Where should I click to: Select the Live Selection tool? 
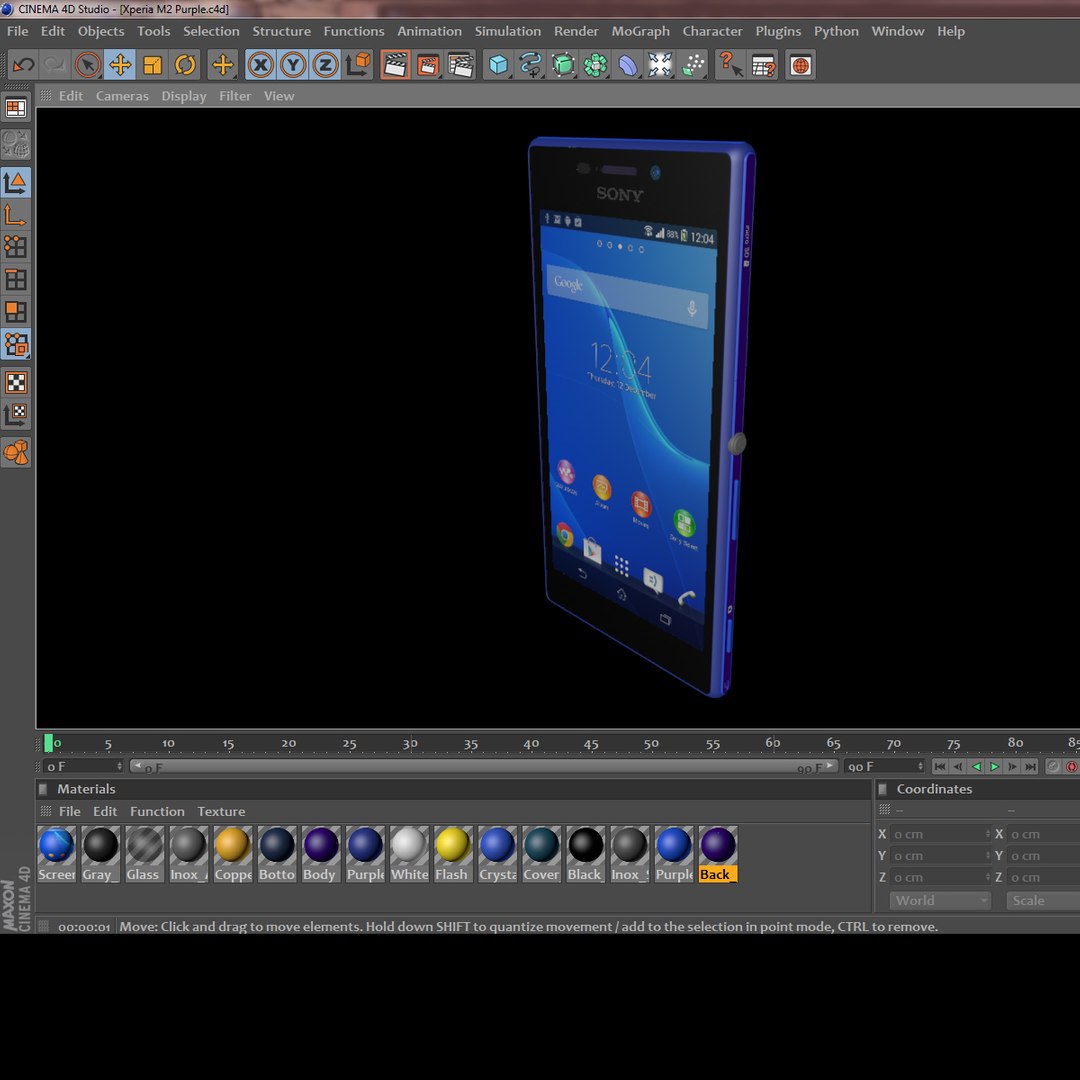[x=87, y=65]
